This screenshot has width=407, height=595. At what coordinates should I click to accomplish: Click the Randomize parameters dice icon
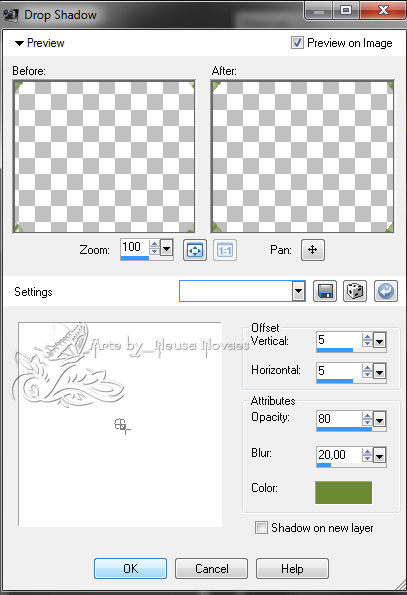(x=355, y=291)
